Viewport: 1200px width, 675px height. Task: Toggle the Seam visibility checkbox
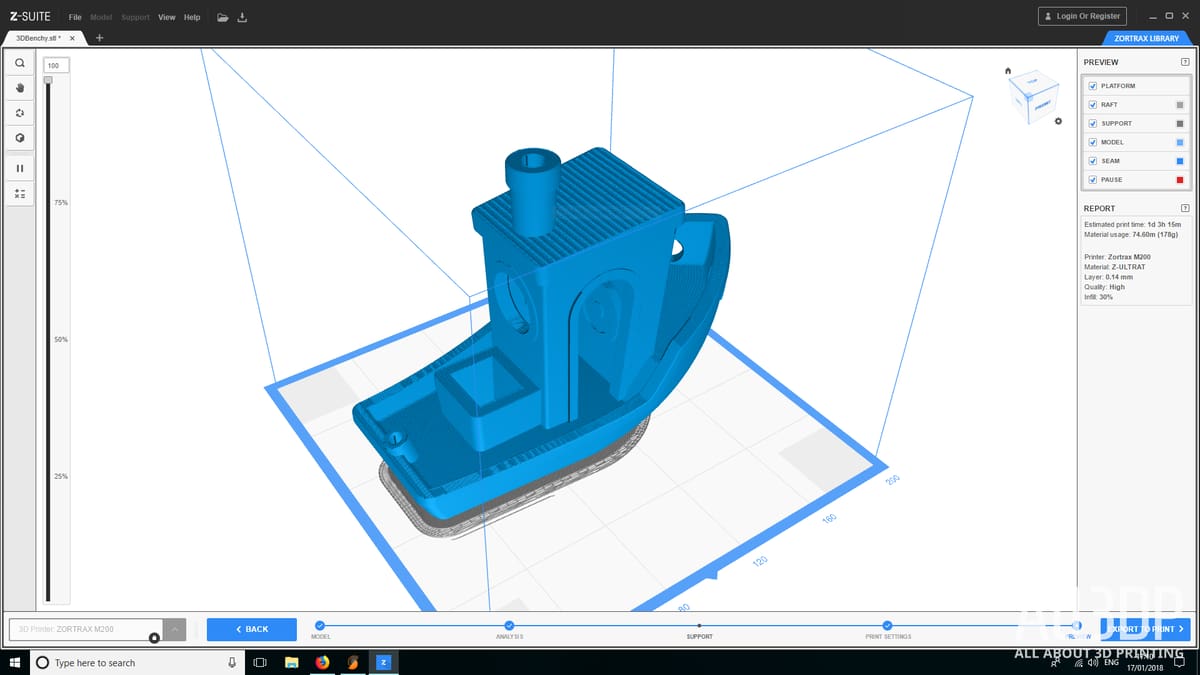[1093, 161]
